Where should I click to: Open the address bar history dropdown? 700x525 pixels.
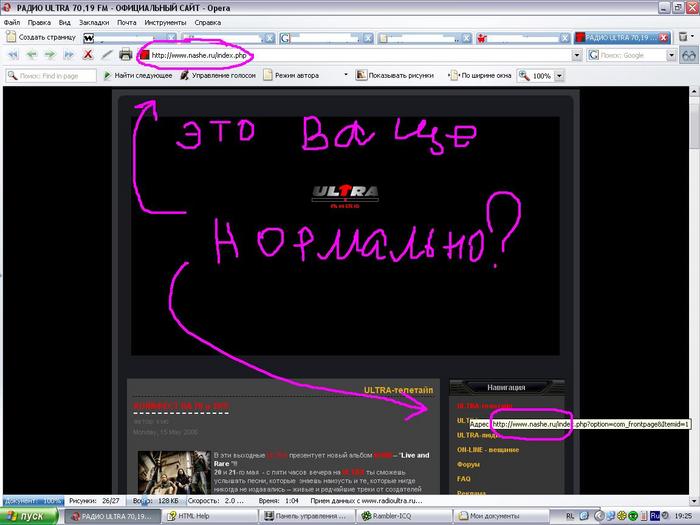point(577,55)
